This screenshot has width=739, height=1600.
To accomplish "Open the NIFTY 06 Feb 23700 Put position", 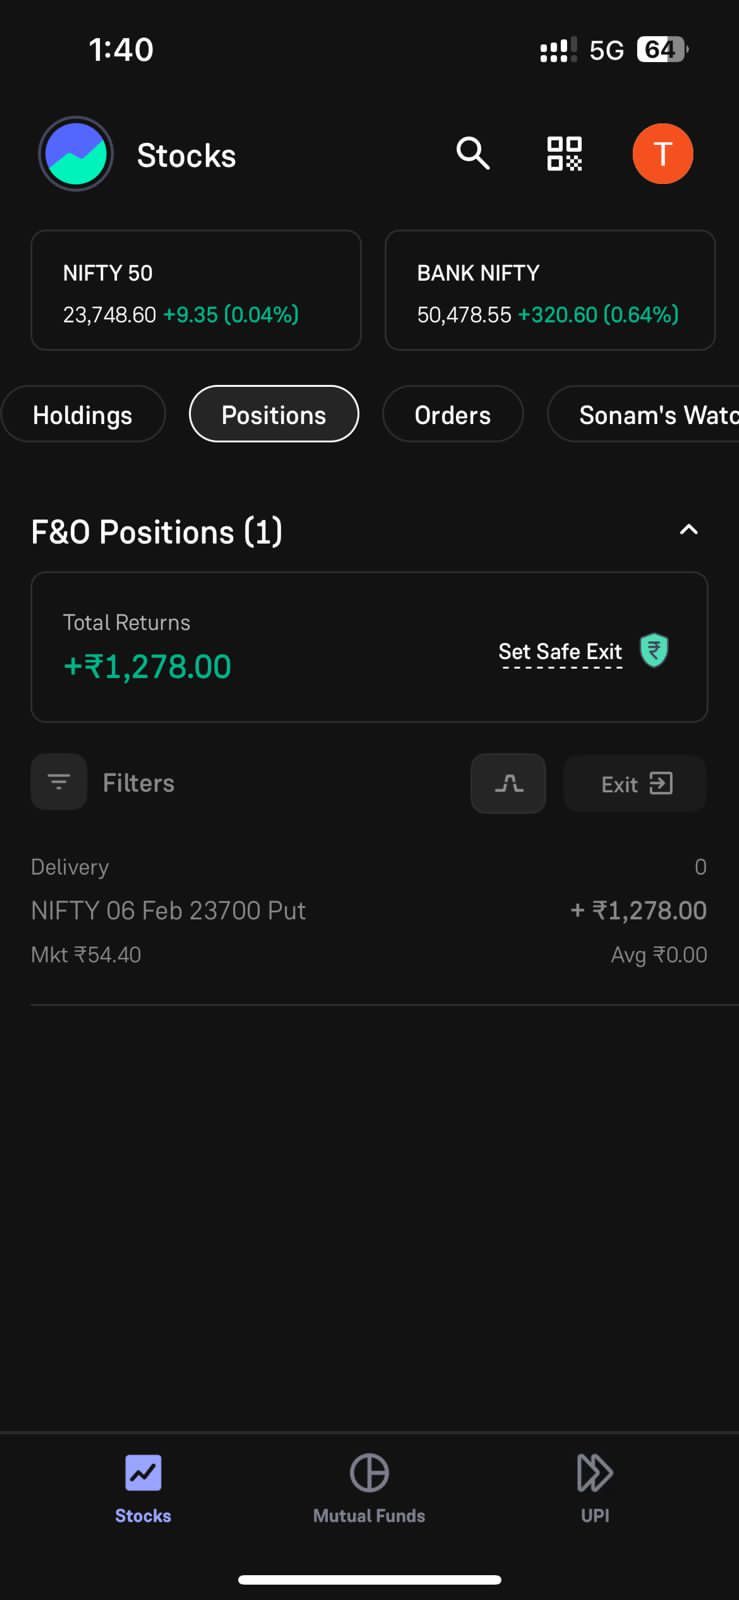I will [x=369, y=911].
